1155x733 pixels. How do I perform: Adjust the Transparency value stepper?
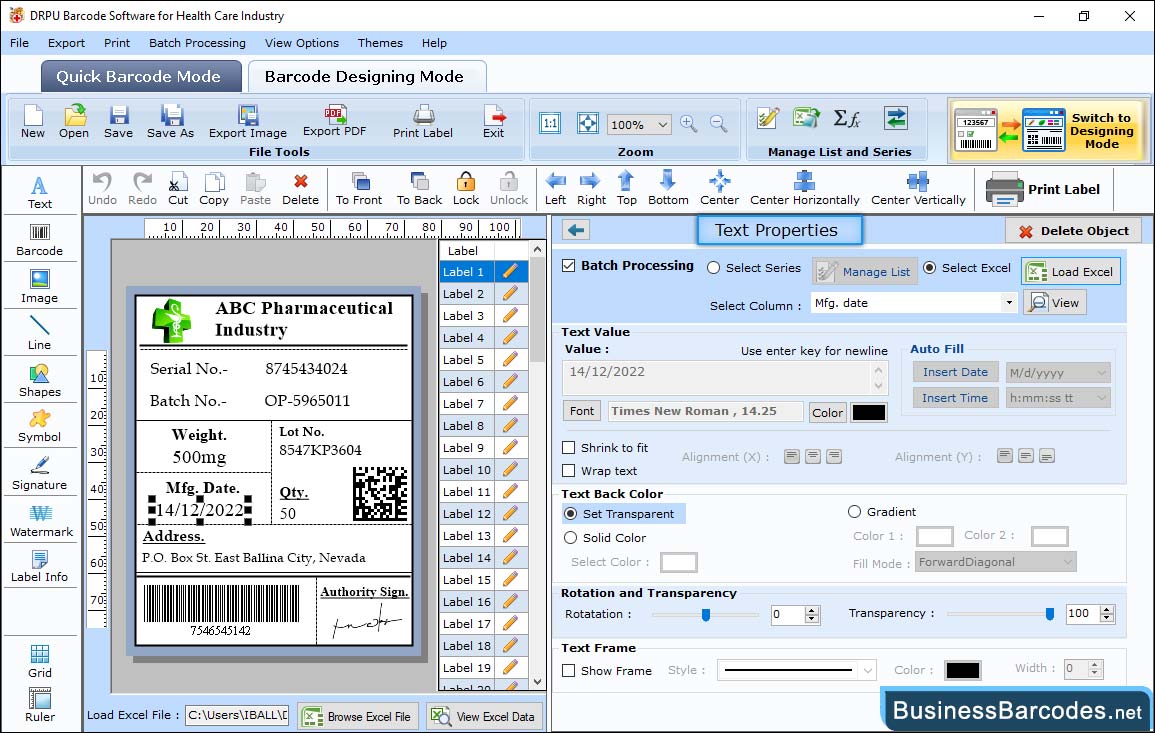pyautogui.click(x=1106, y=614)
